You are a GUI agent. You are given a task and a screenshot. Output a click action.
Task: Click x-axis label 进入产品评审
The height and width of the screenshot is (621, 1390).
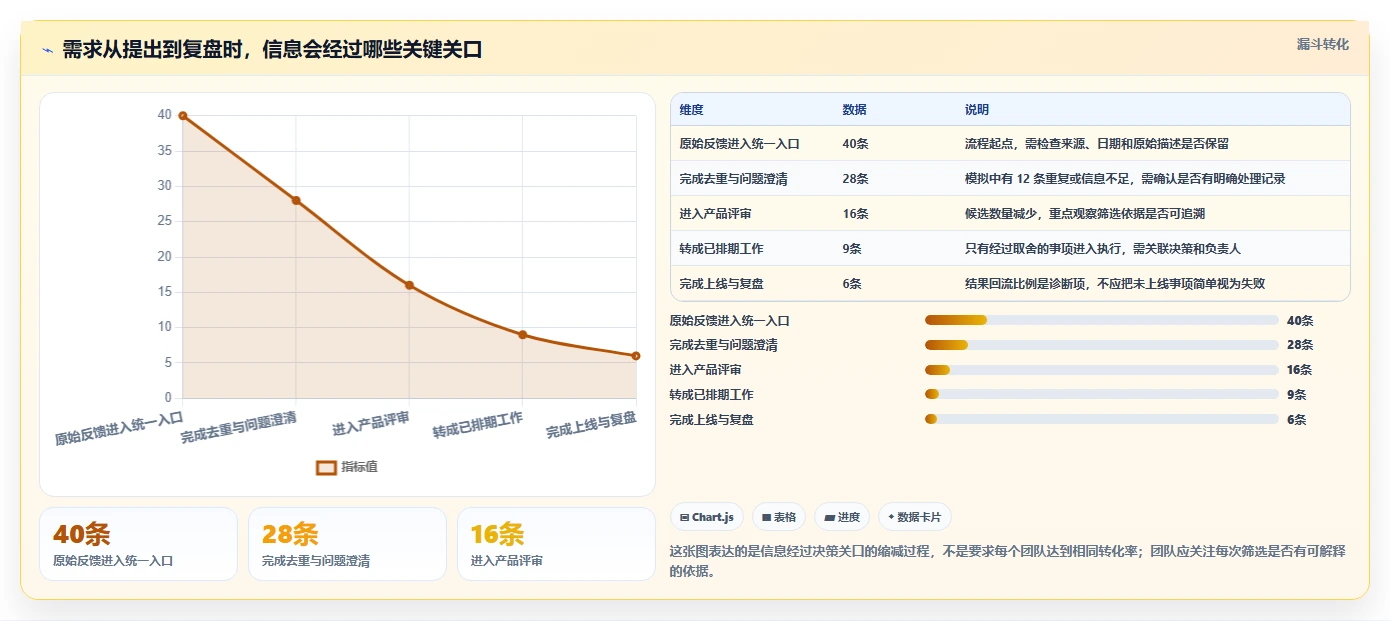pyautogui.click(x=371, y=424)
